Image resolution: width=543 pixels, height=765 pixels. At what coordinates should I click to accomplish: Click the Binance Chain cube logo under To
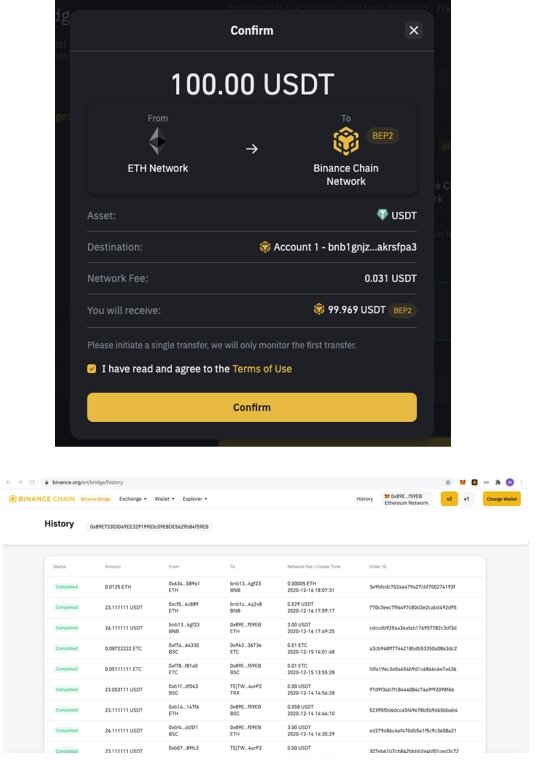(x=345, y=141)
